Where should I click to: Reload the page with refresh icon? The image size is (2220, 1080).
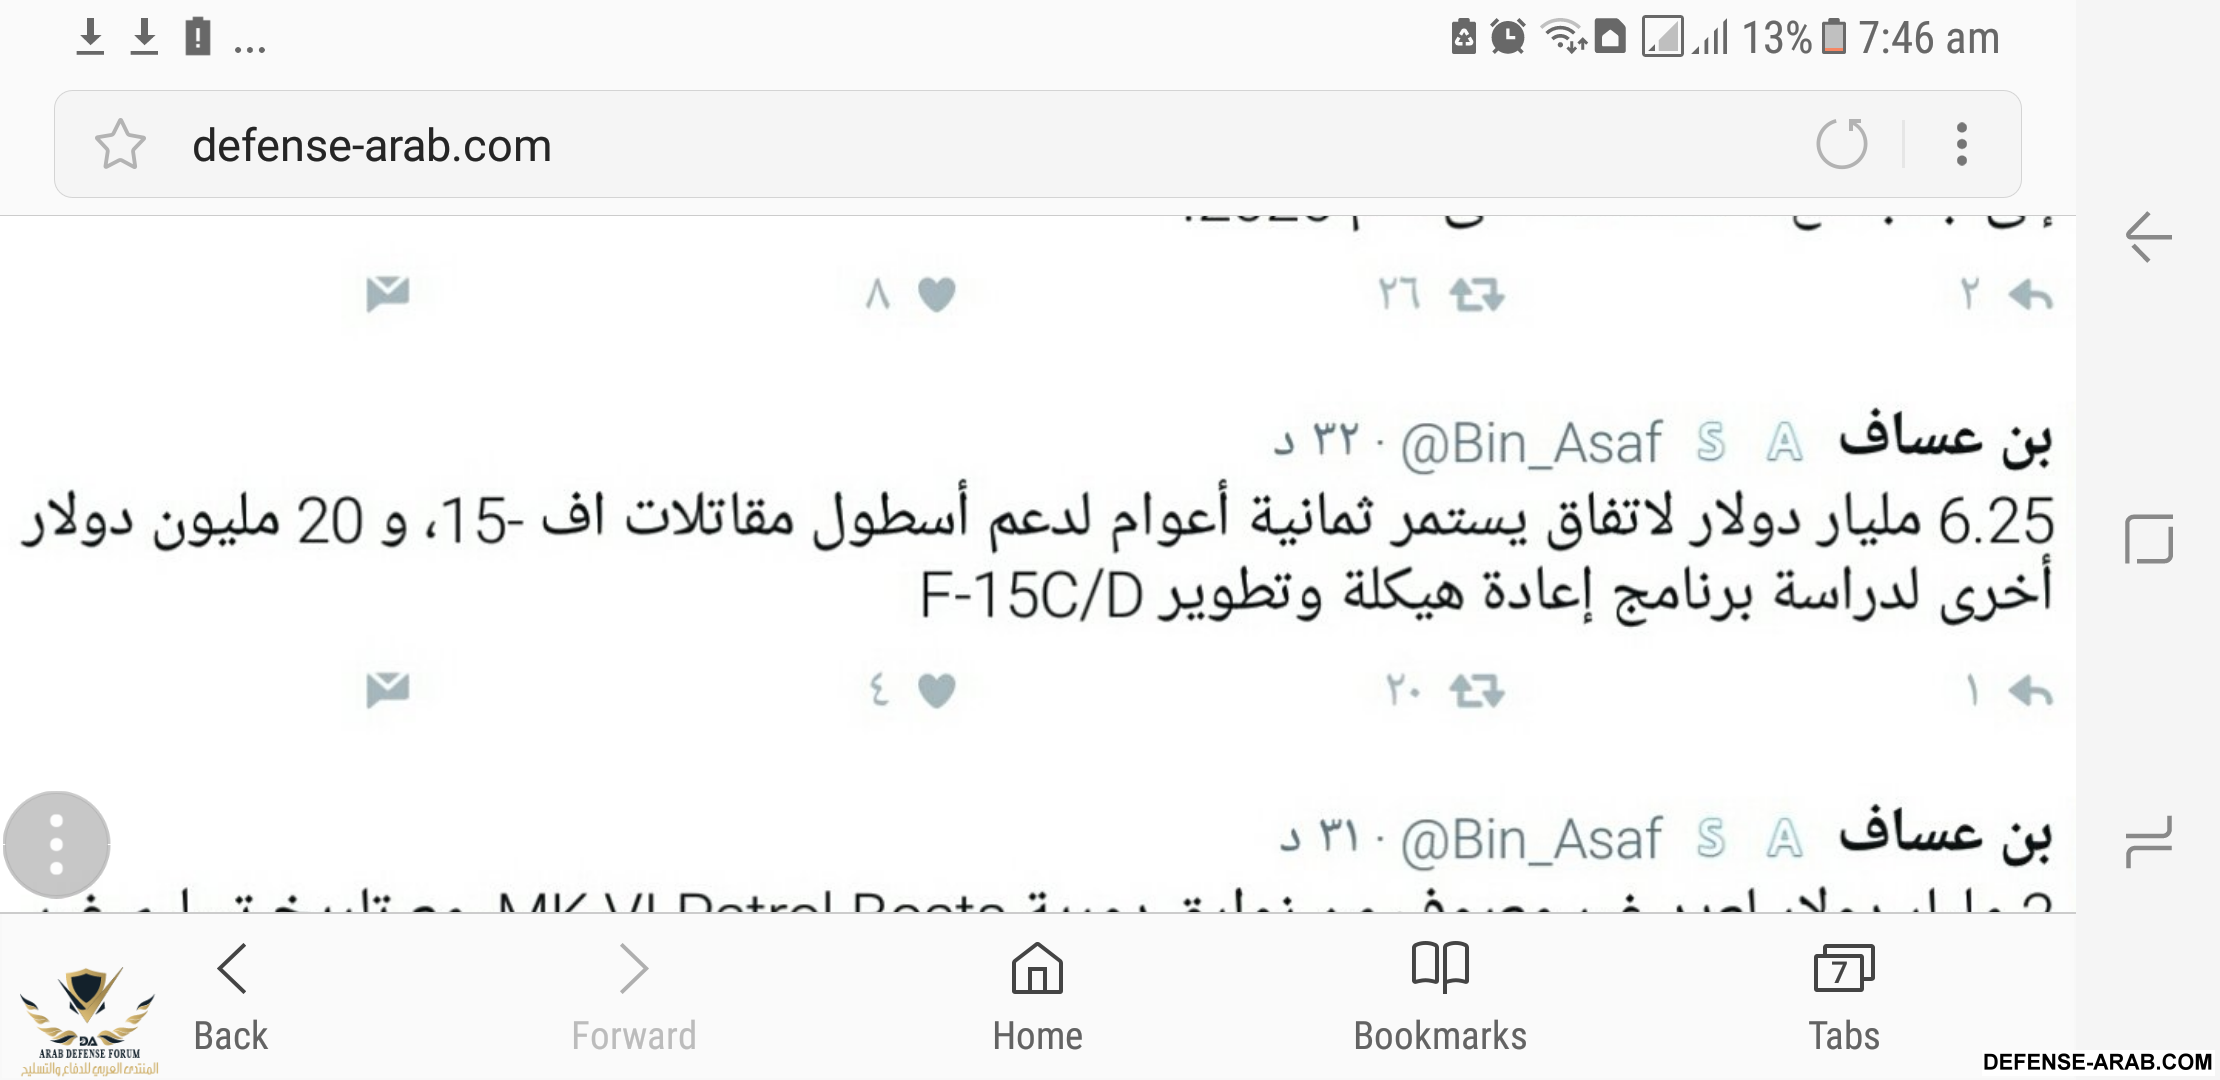(1841, 144)
